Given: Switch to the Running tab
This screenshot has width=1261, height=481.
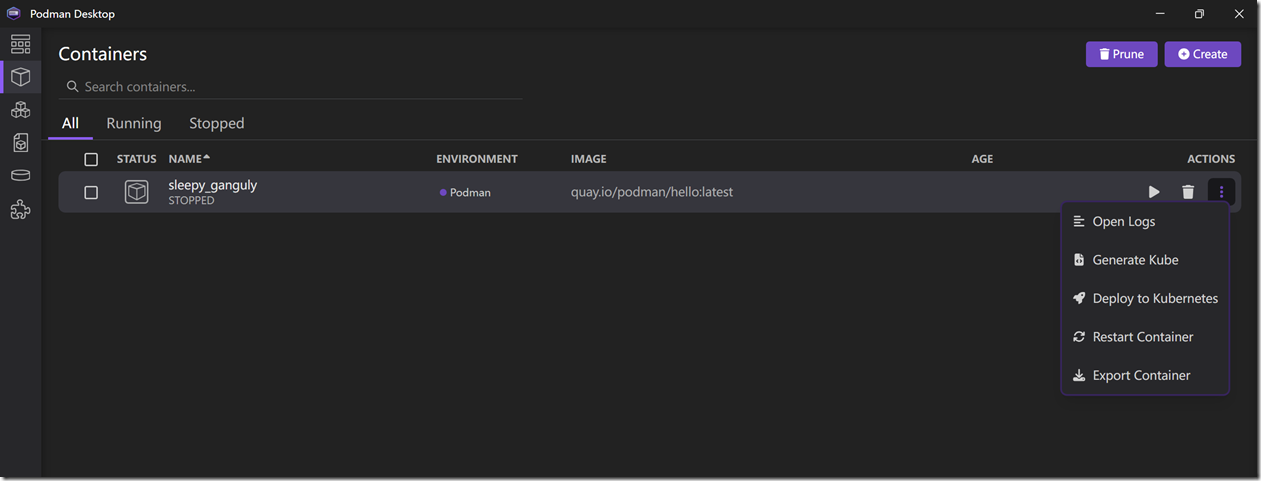Looking at the screenshot, I should 134,123.
